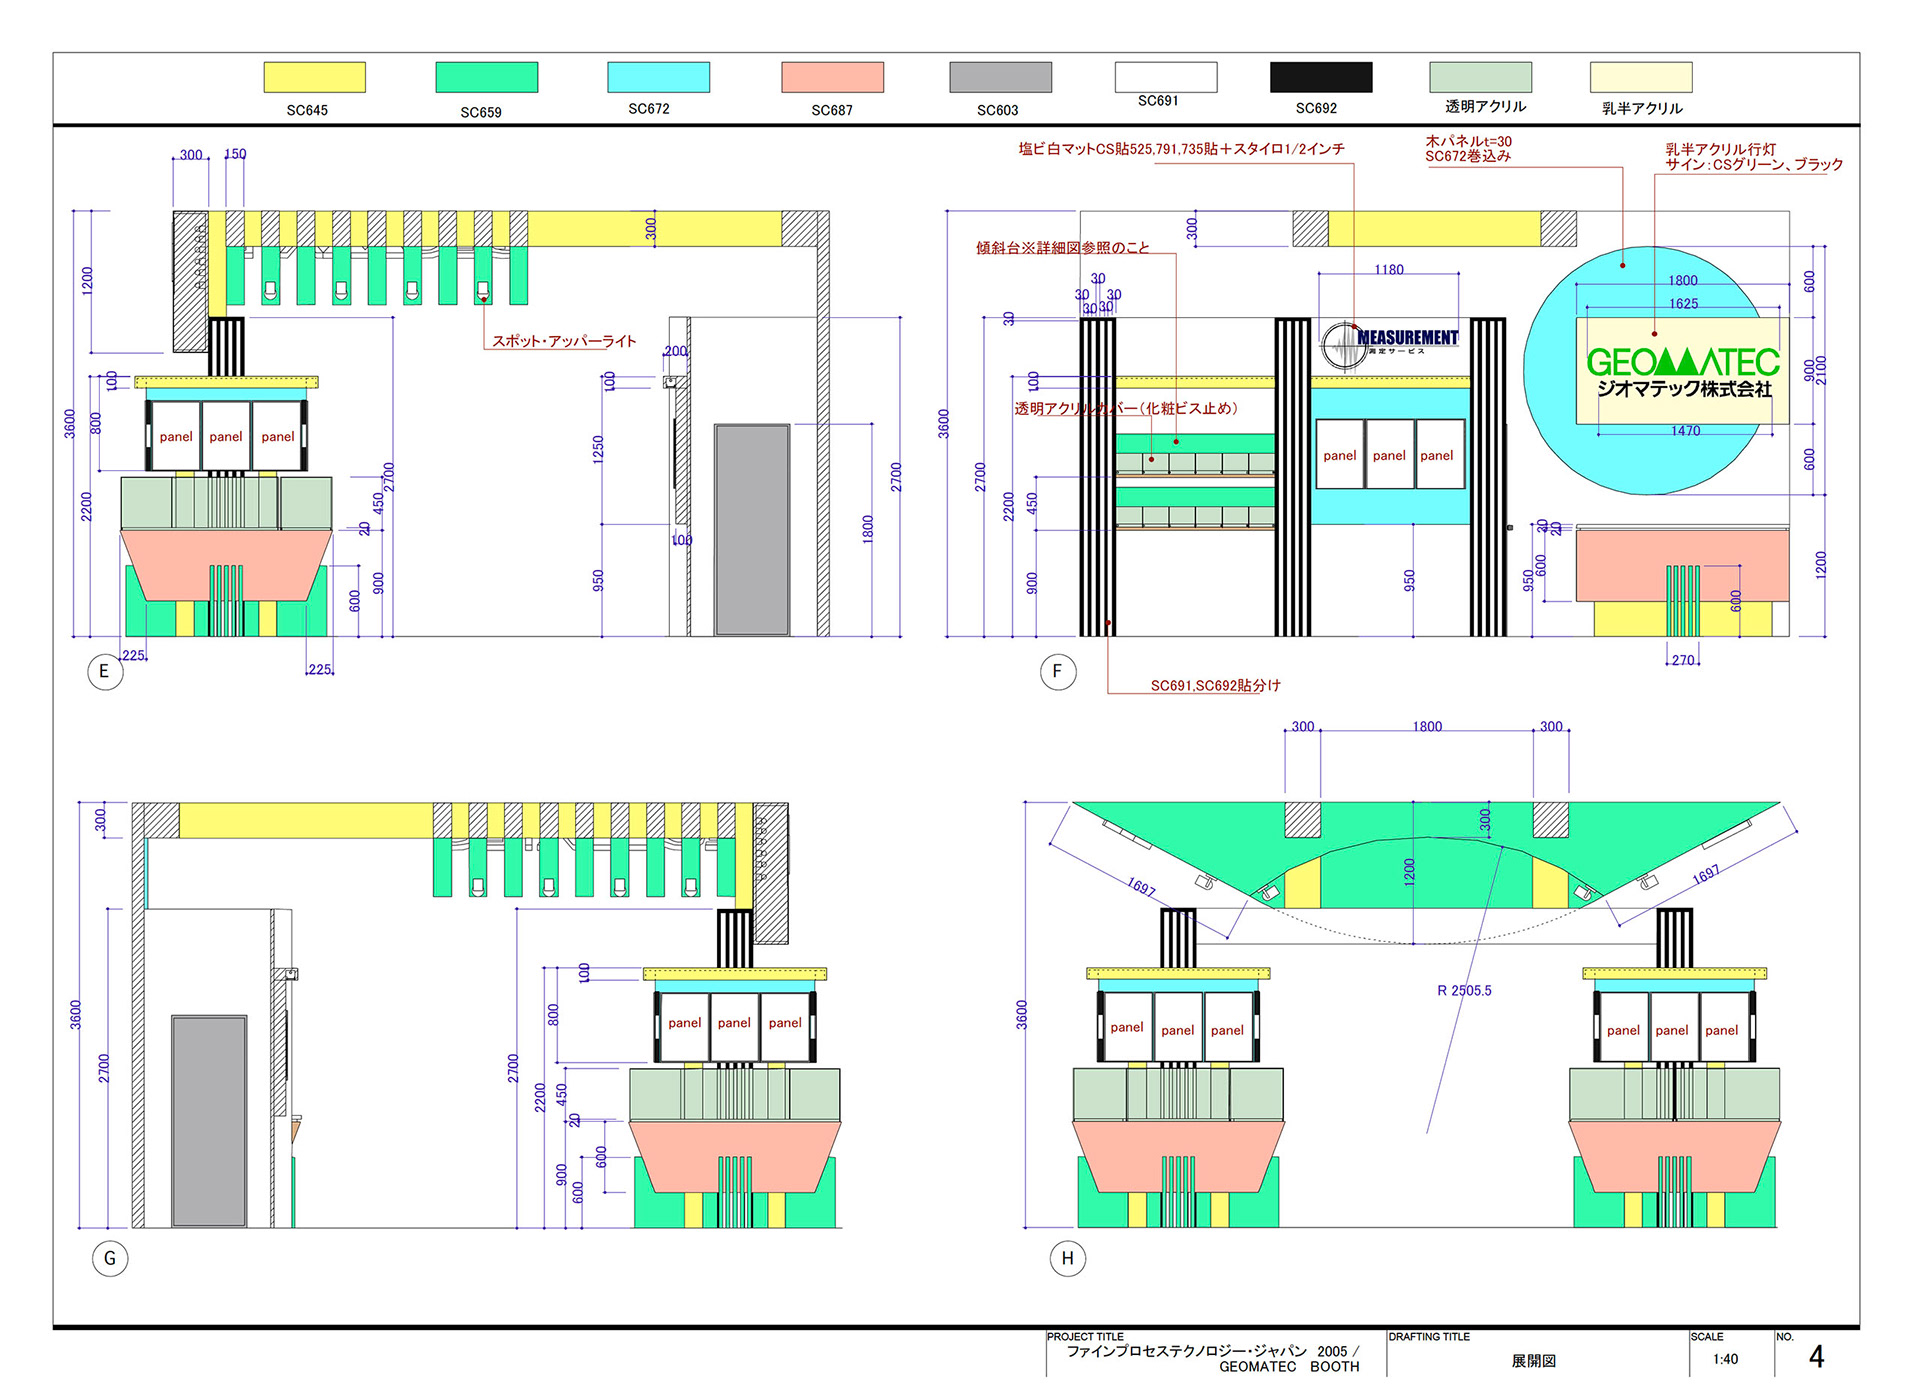Select the 1250 dimension in elevation E
The width and height of the screenshot is (1920, 1391).
(598, 449)
